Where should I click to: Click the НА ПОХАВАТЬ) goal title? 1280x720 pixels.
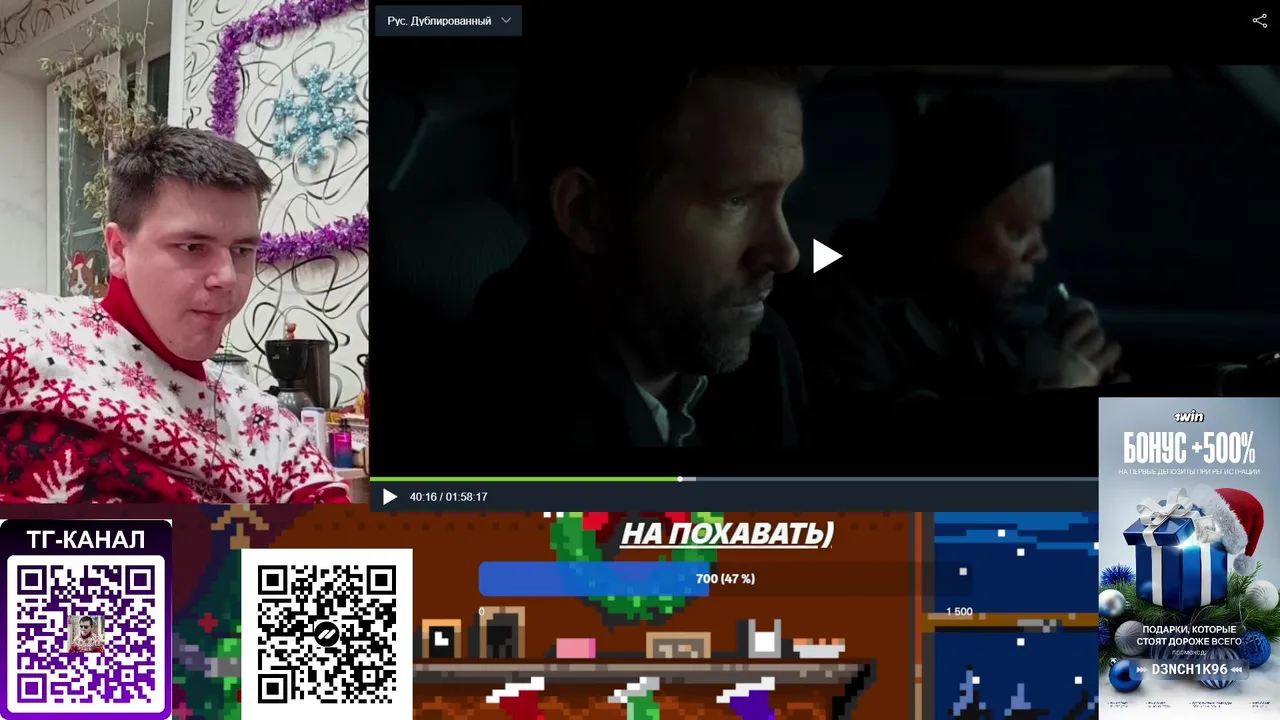point(727,534)
